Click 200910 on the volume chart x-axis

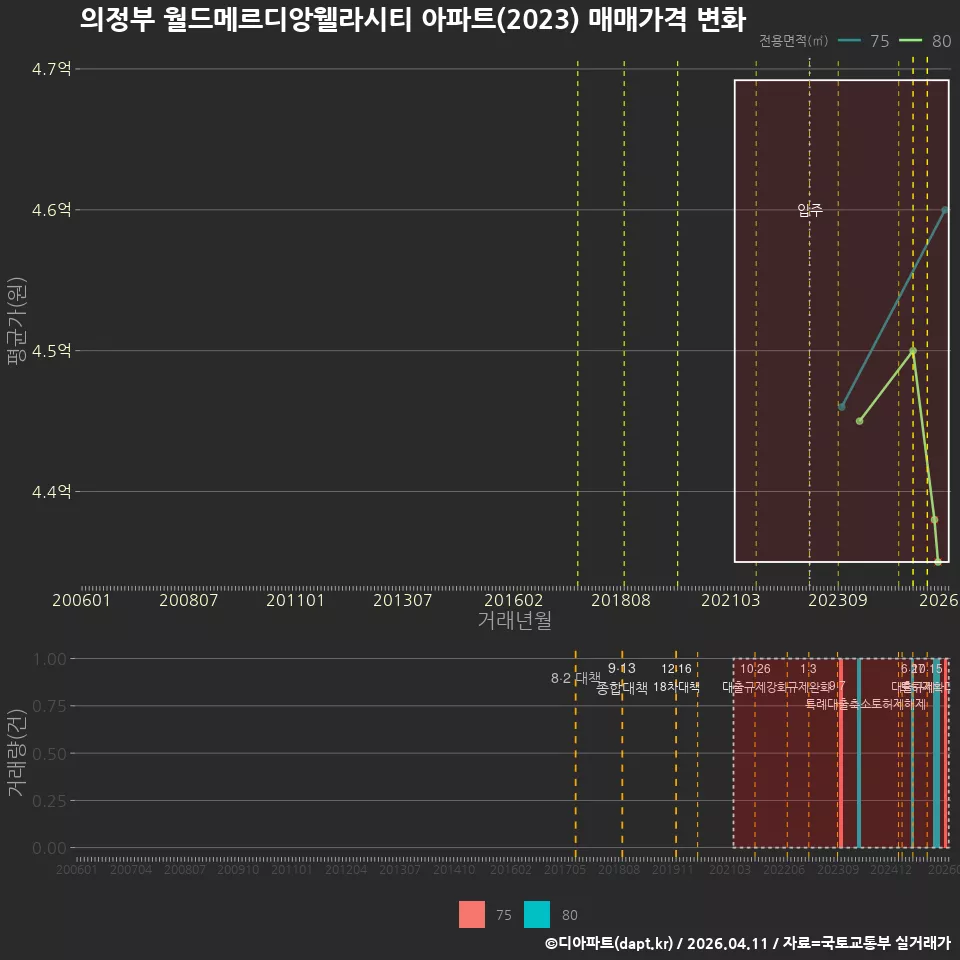[x=238, y=869]
